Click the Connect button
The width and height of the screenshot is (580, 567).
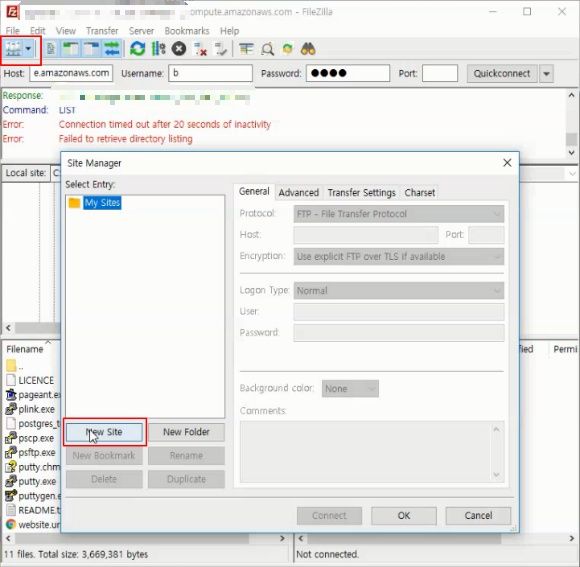click(x=329, y=516)
